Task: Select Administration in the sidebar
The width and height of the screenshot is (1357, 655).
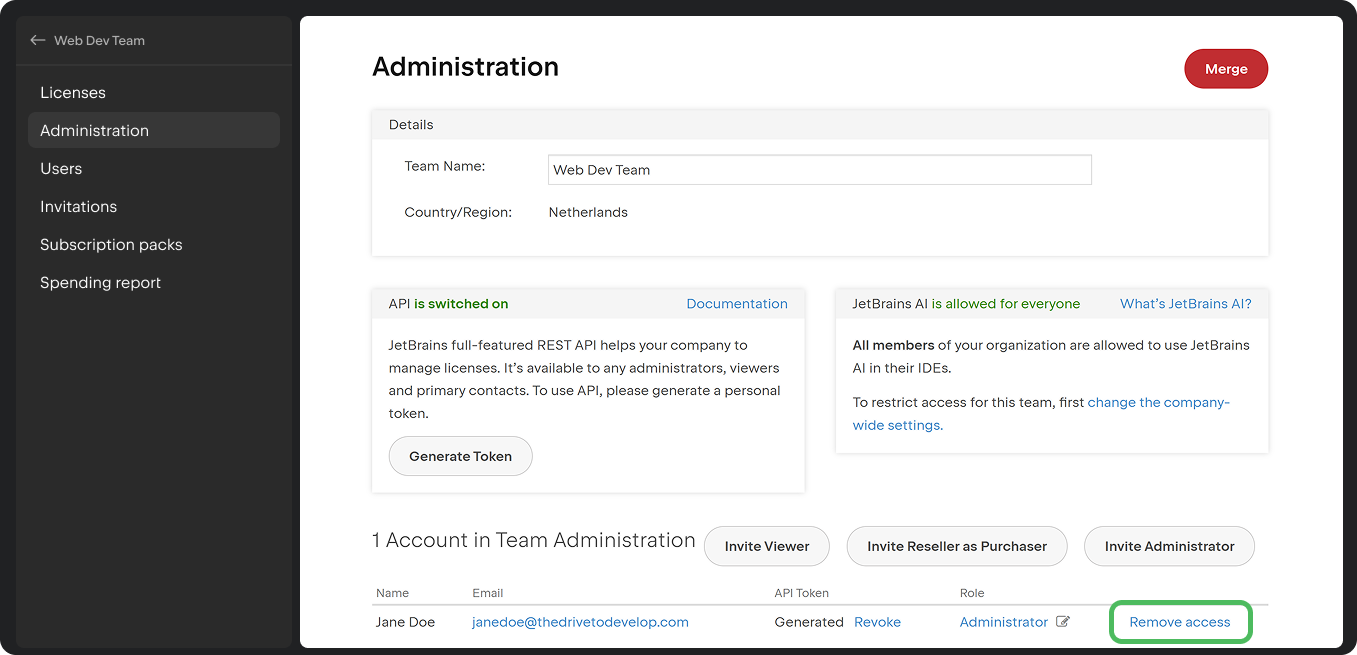Action: click(x=94, y=130)
